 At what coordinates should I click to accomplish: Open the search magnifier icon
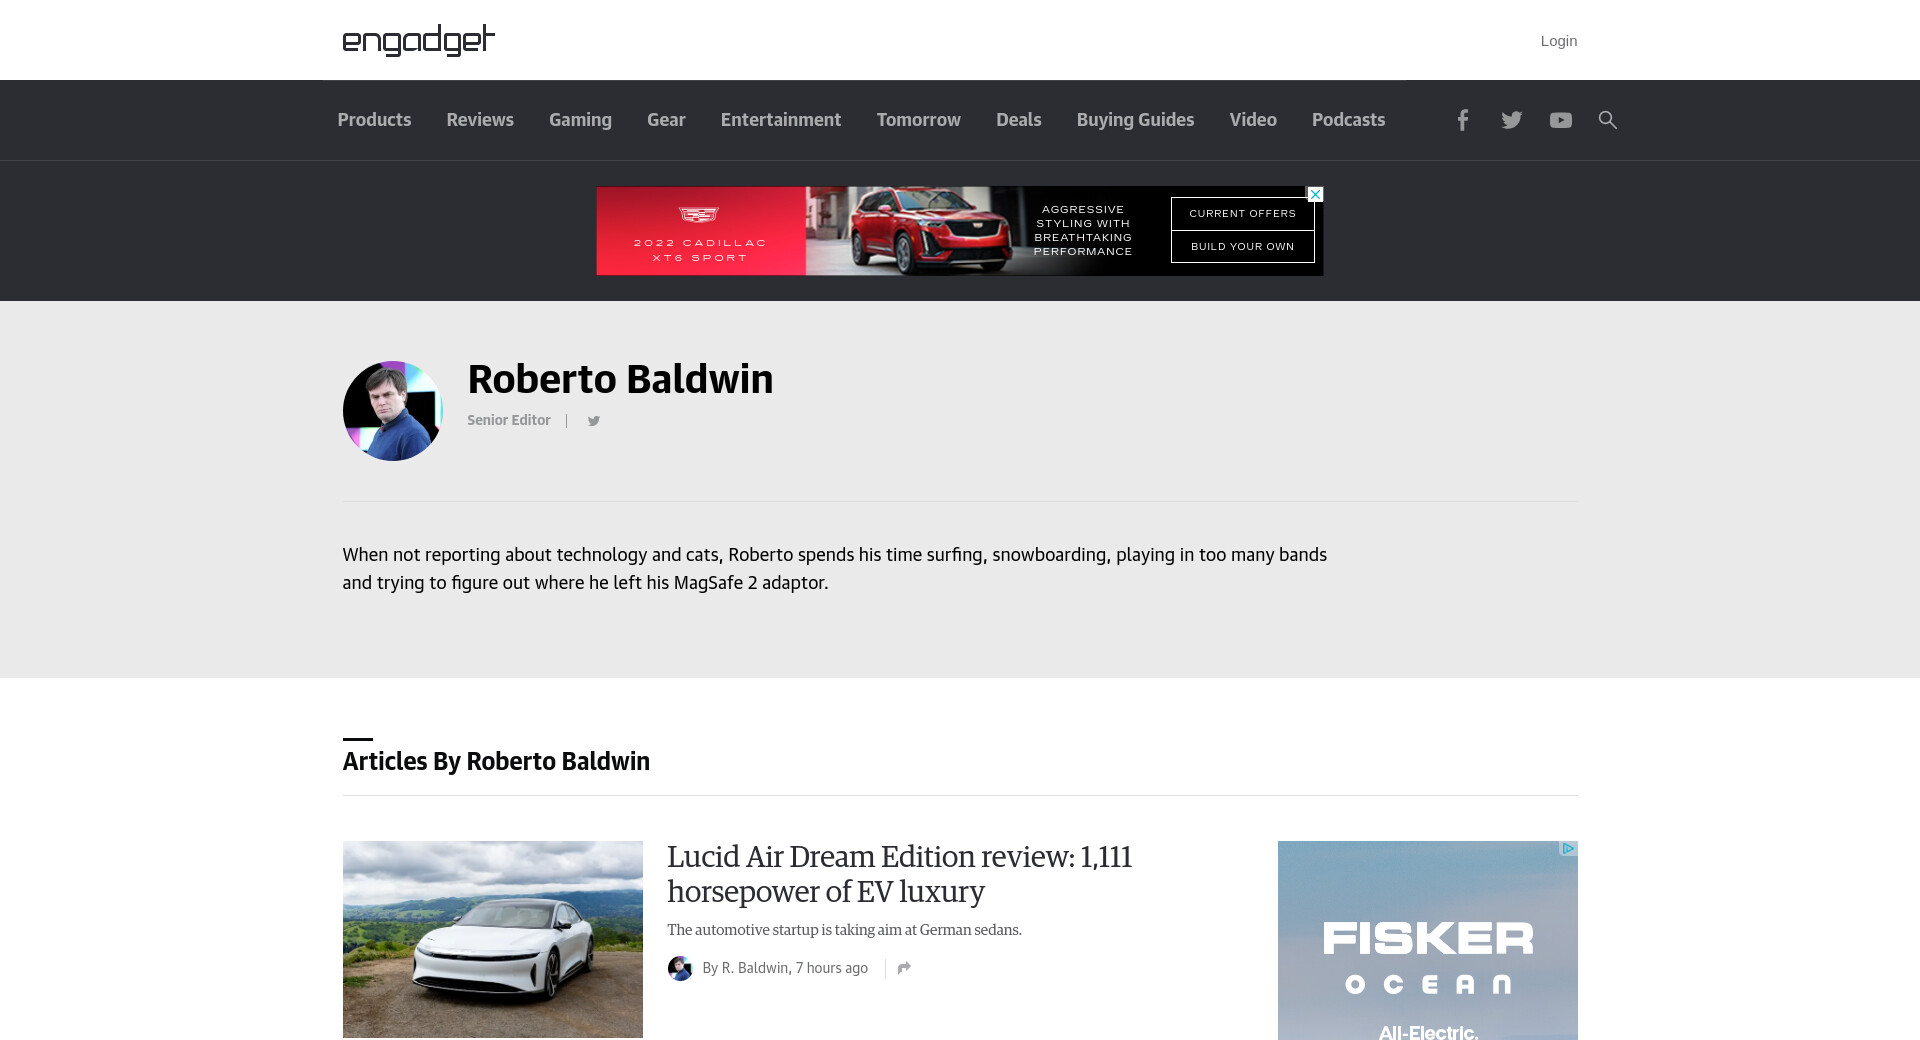click(1607, 120)
